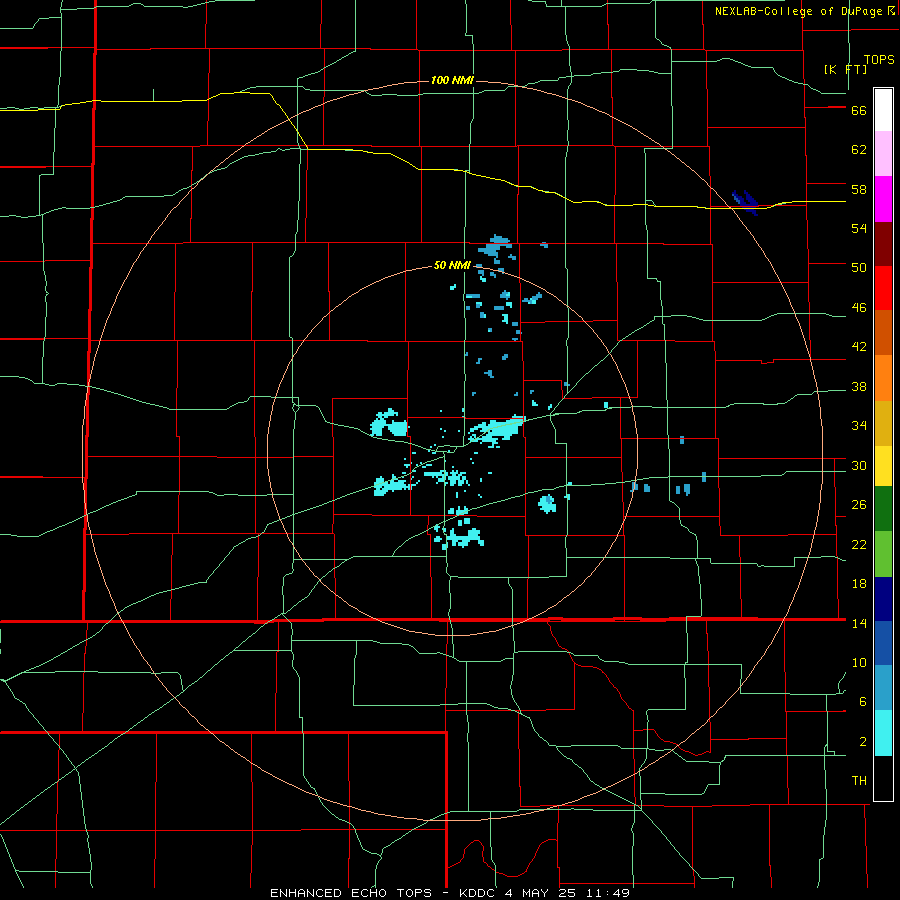900x900 pixels.
Task: Click the TH threshold legend label
Action: (859, 781)
